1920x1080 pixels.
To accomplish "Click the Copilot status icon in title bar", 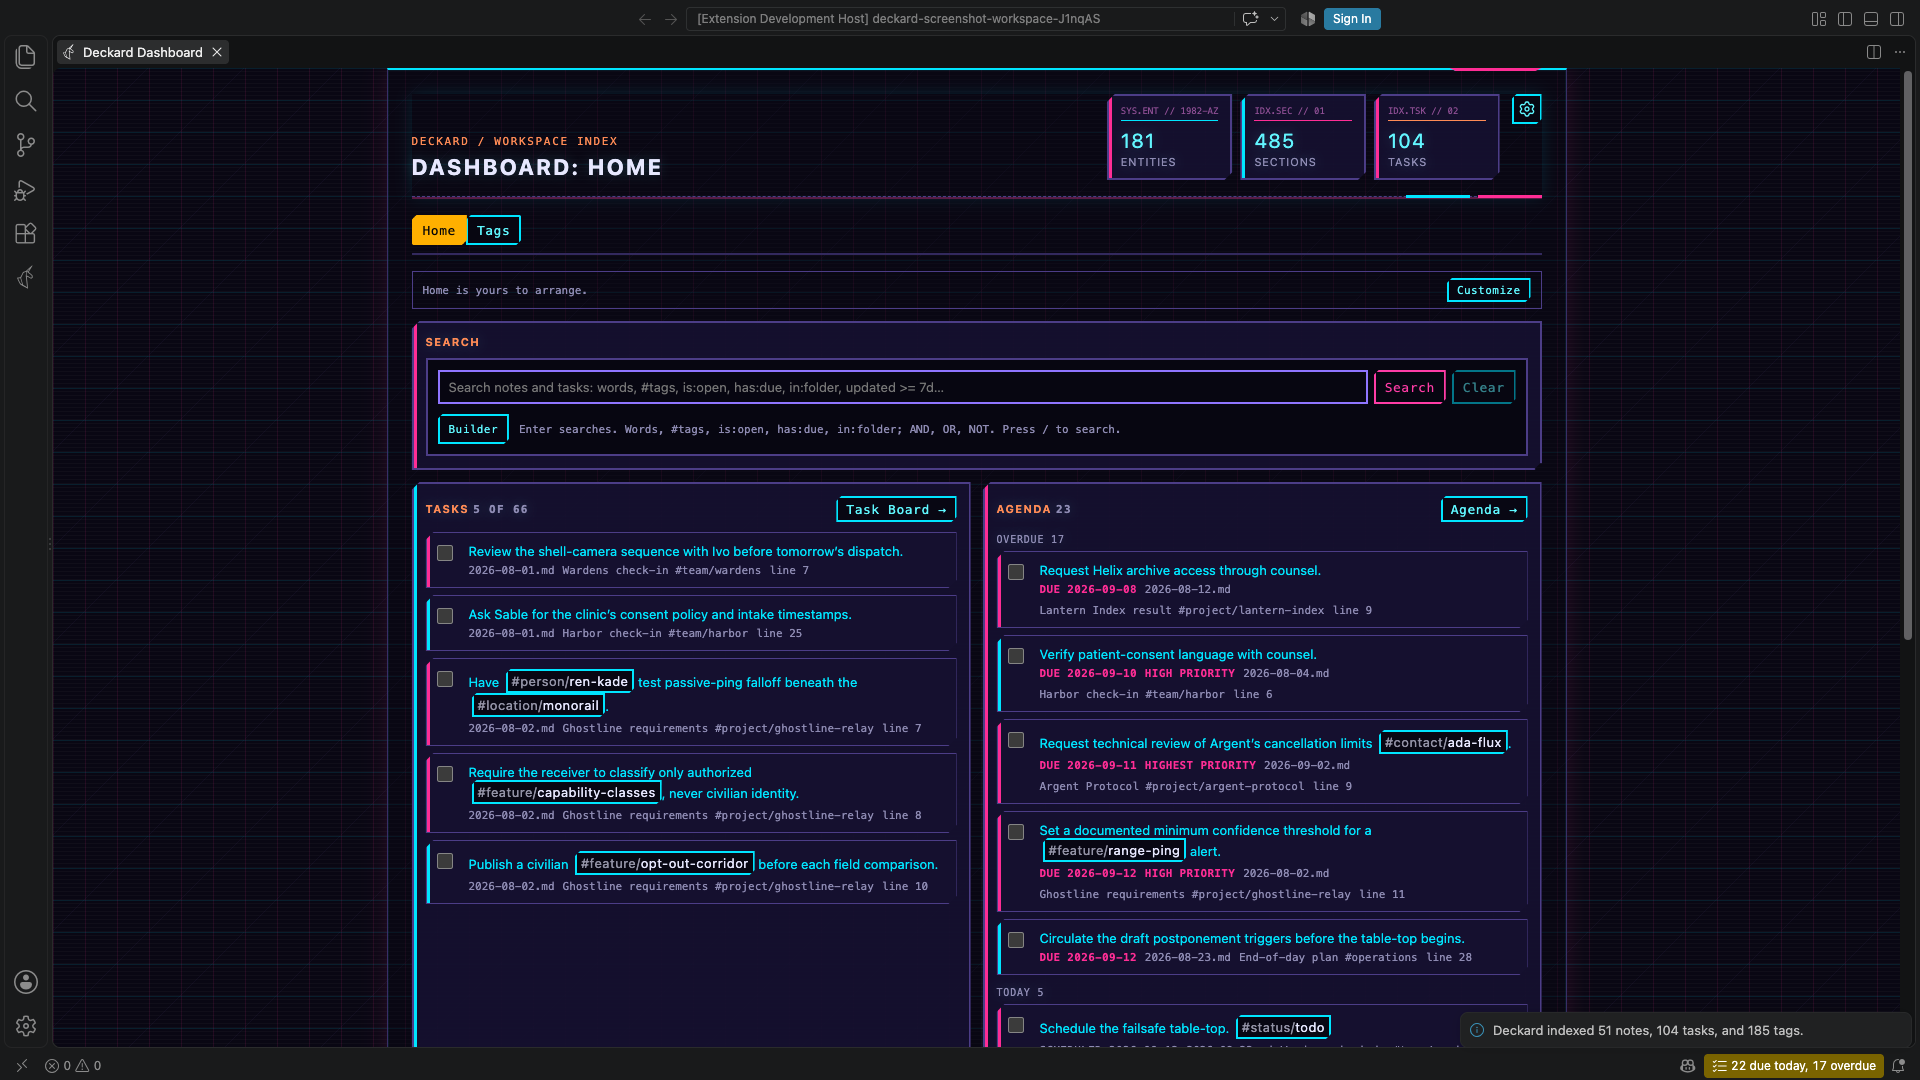I will pos(1308,19).
